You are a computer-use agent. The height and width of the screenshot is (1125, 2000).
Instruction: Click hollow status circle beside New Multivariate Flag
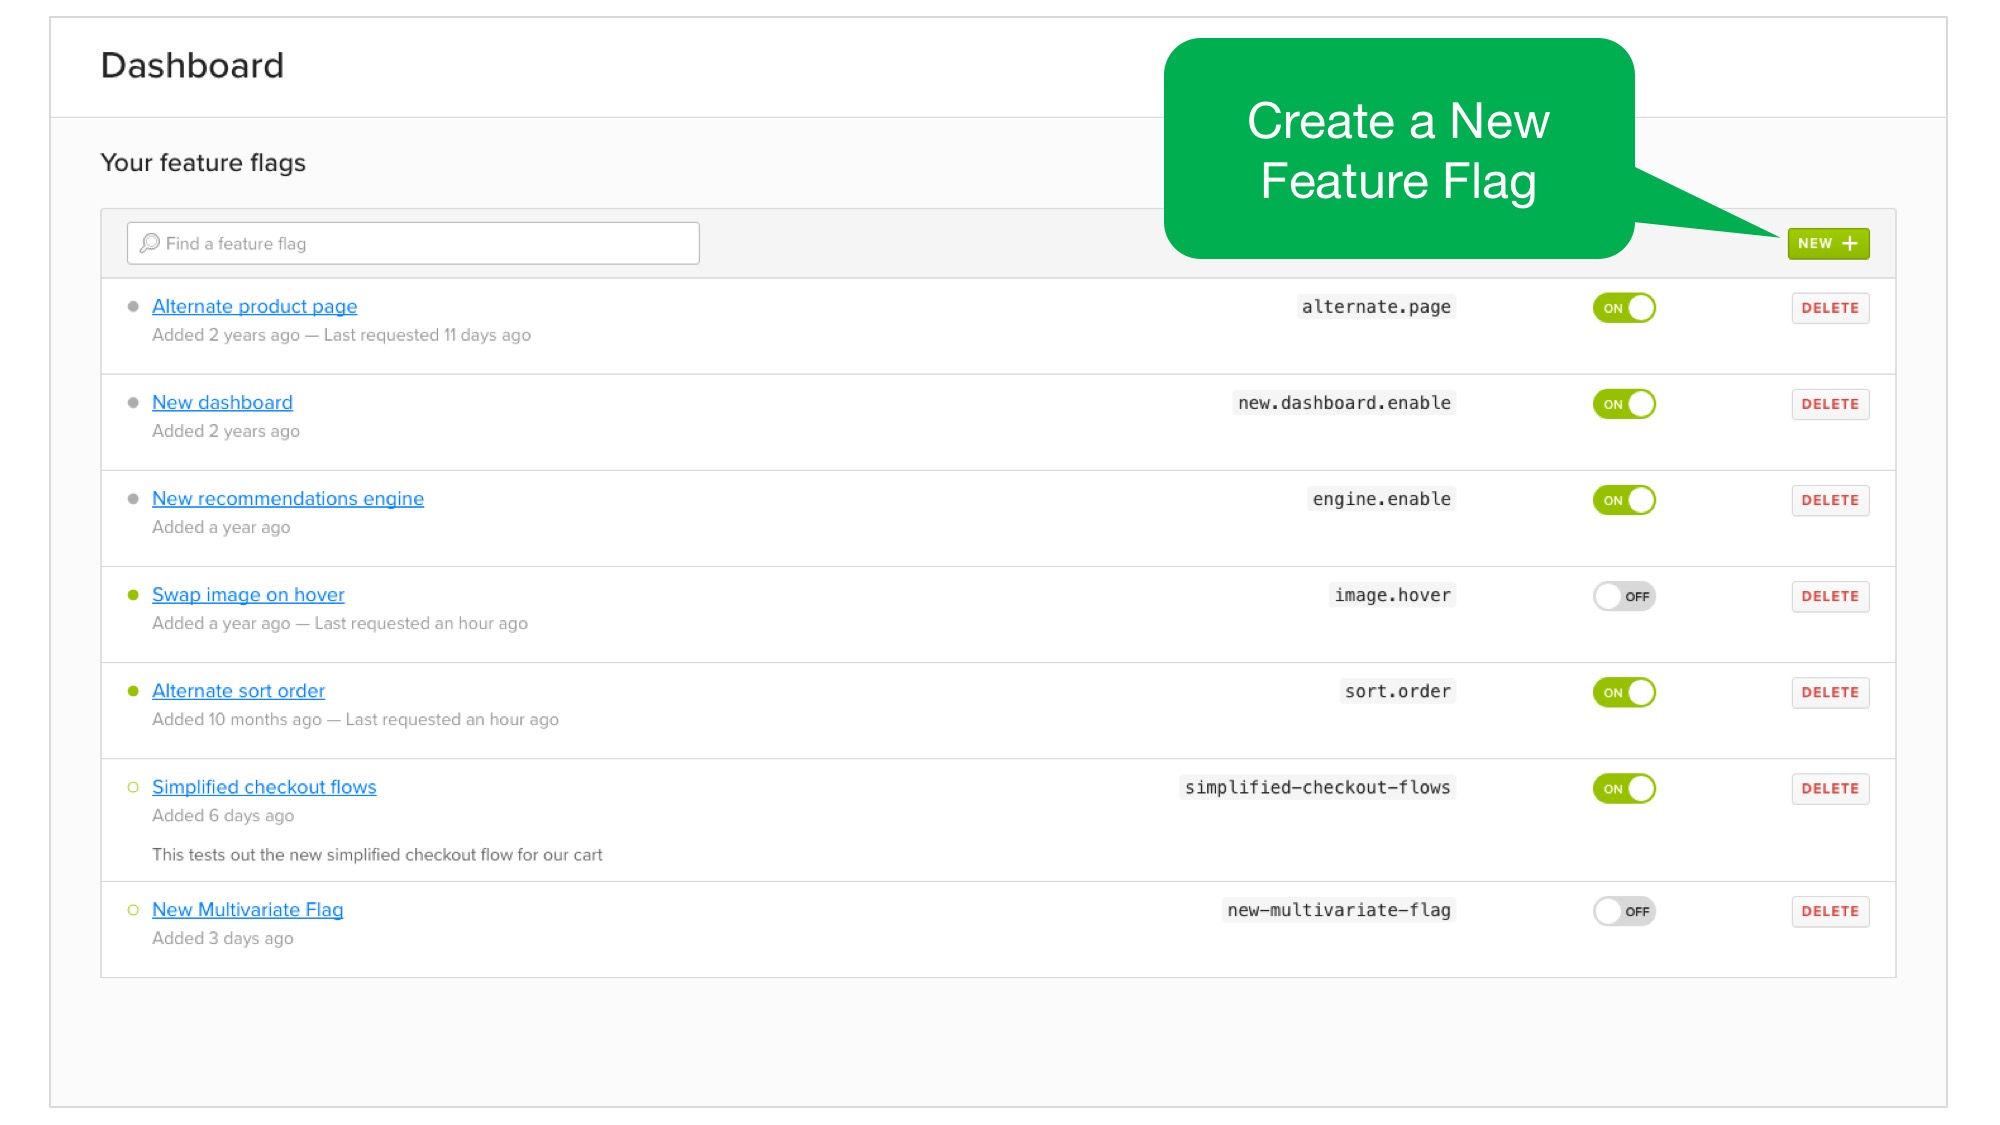click(x=133, y=910)
